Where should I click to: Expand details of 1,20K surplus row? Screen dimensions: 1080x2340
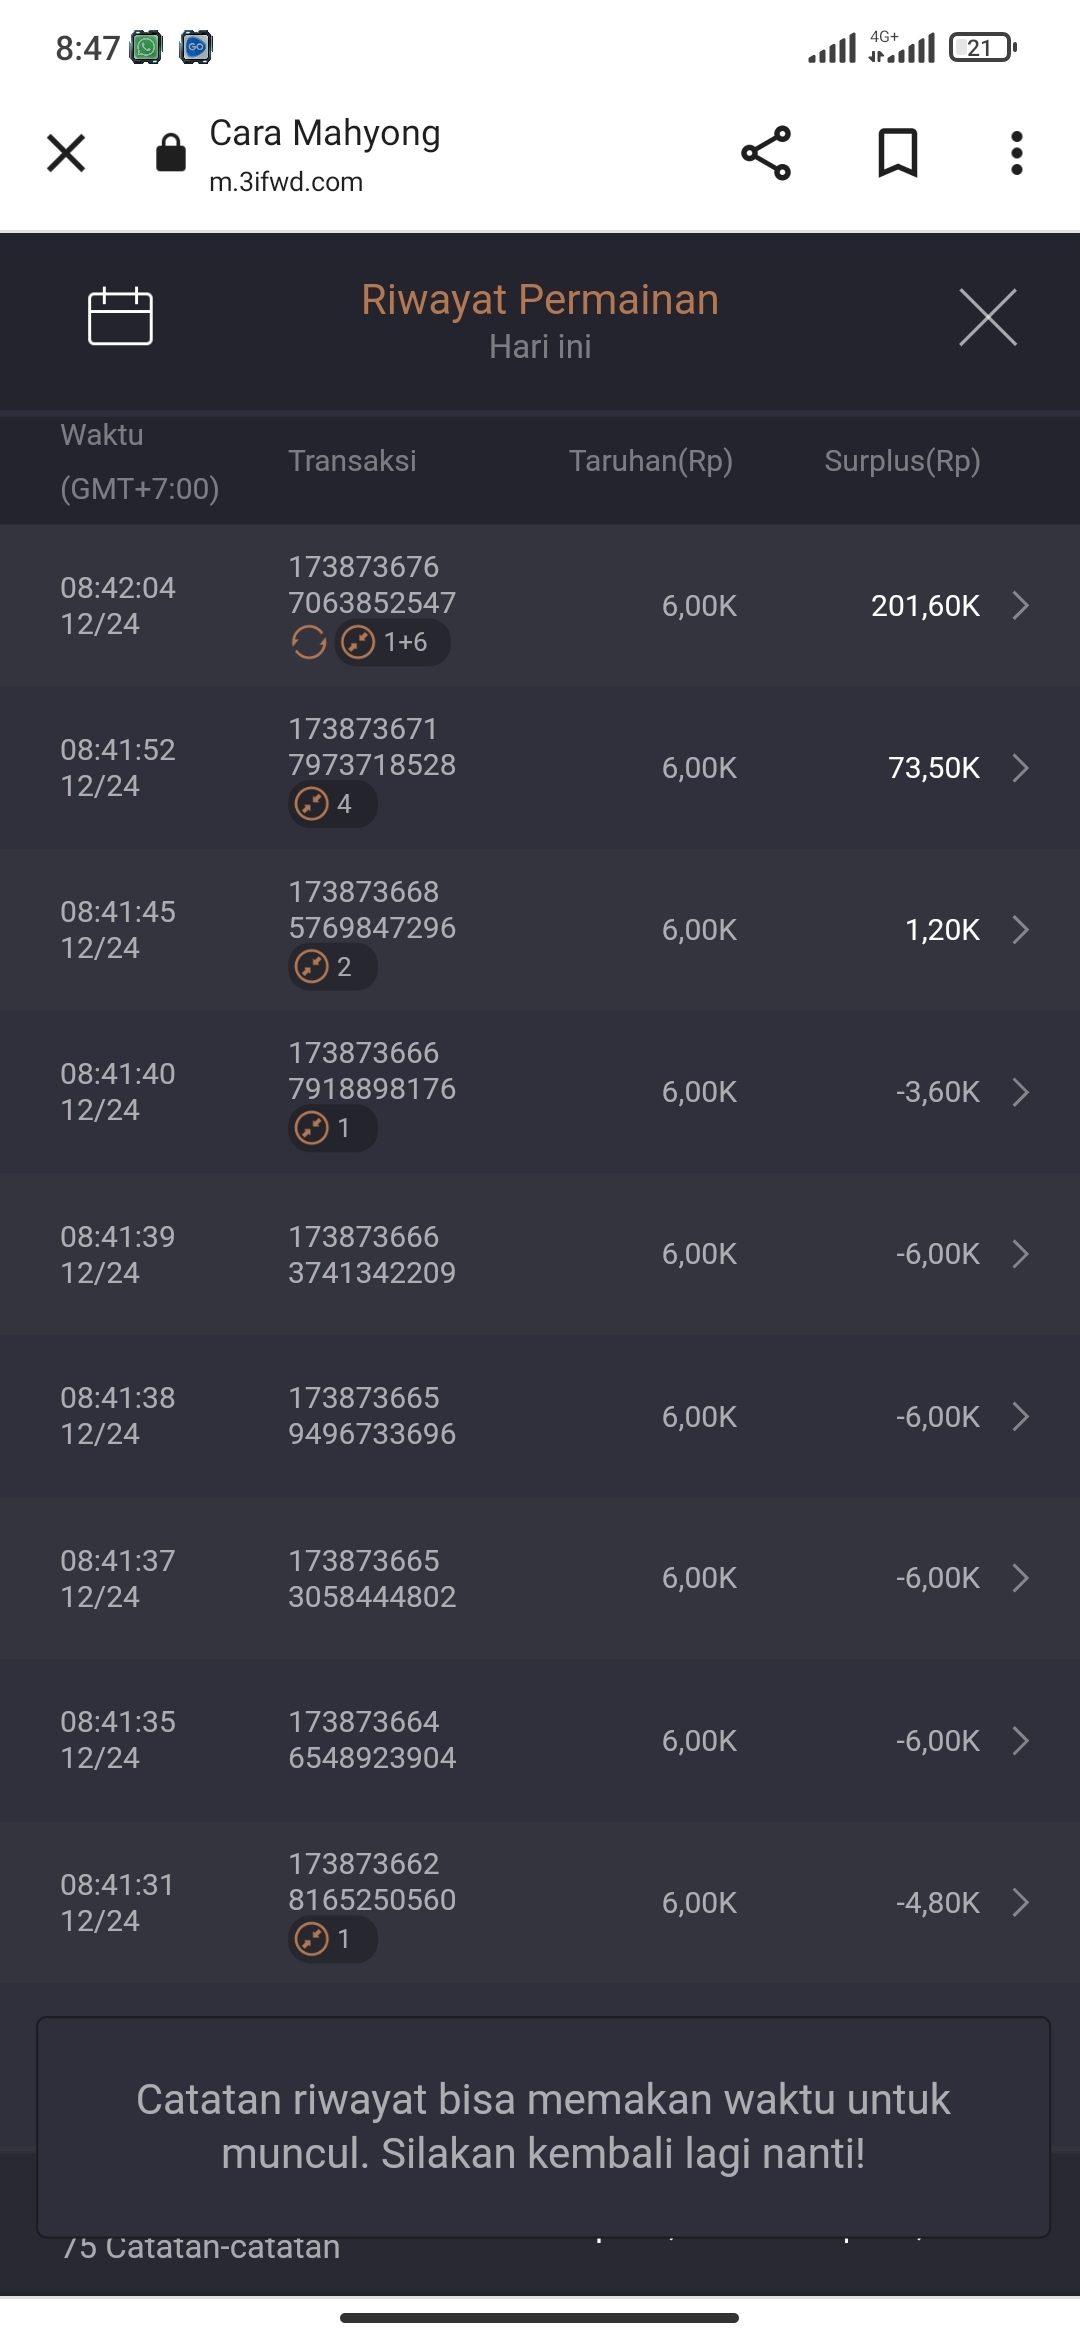click(x=1020, y=930)
